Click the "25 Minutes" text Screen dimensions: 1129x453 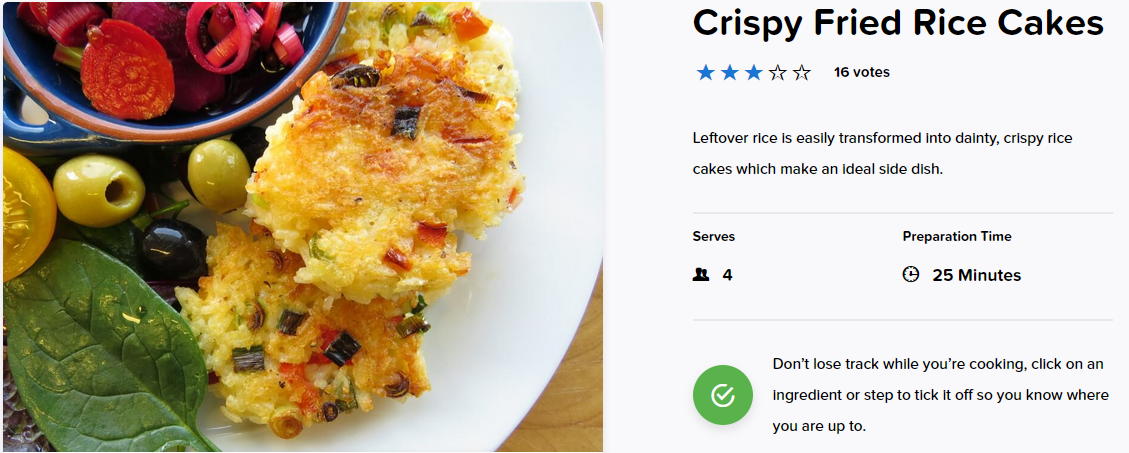(976, 275)
